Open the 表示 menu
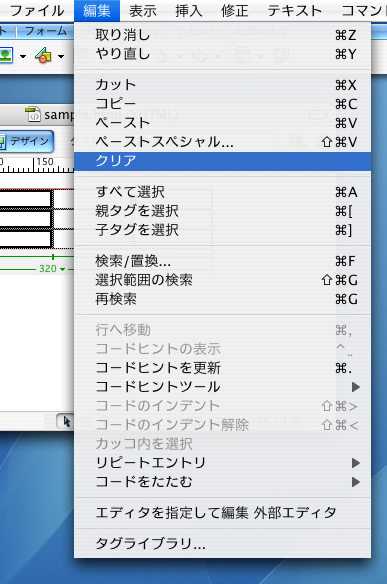This screenshot has width=387, height=584. (x=143, y=10)
